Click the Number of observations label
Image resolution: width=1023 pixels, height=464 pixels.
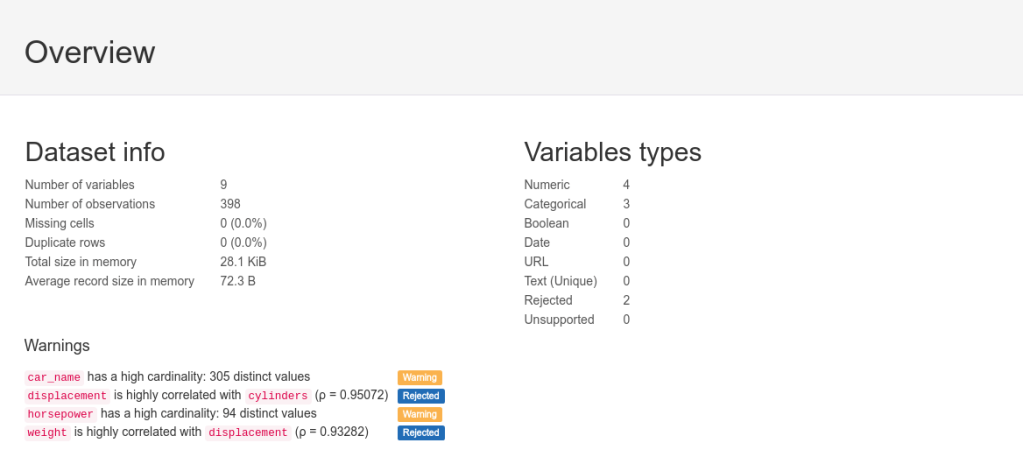click(x=90, y=204)
